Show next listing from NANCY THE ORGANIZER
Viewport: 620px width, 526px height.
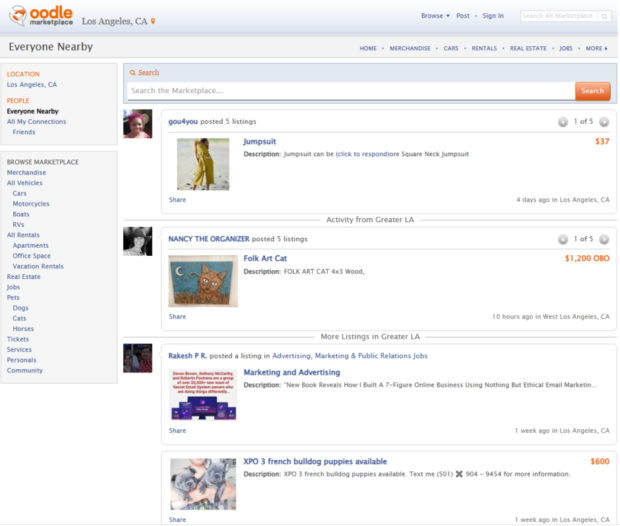[603, 240]
